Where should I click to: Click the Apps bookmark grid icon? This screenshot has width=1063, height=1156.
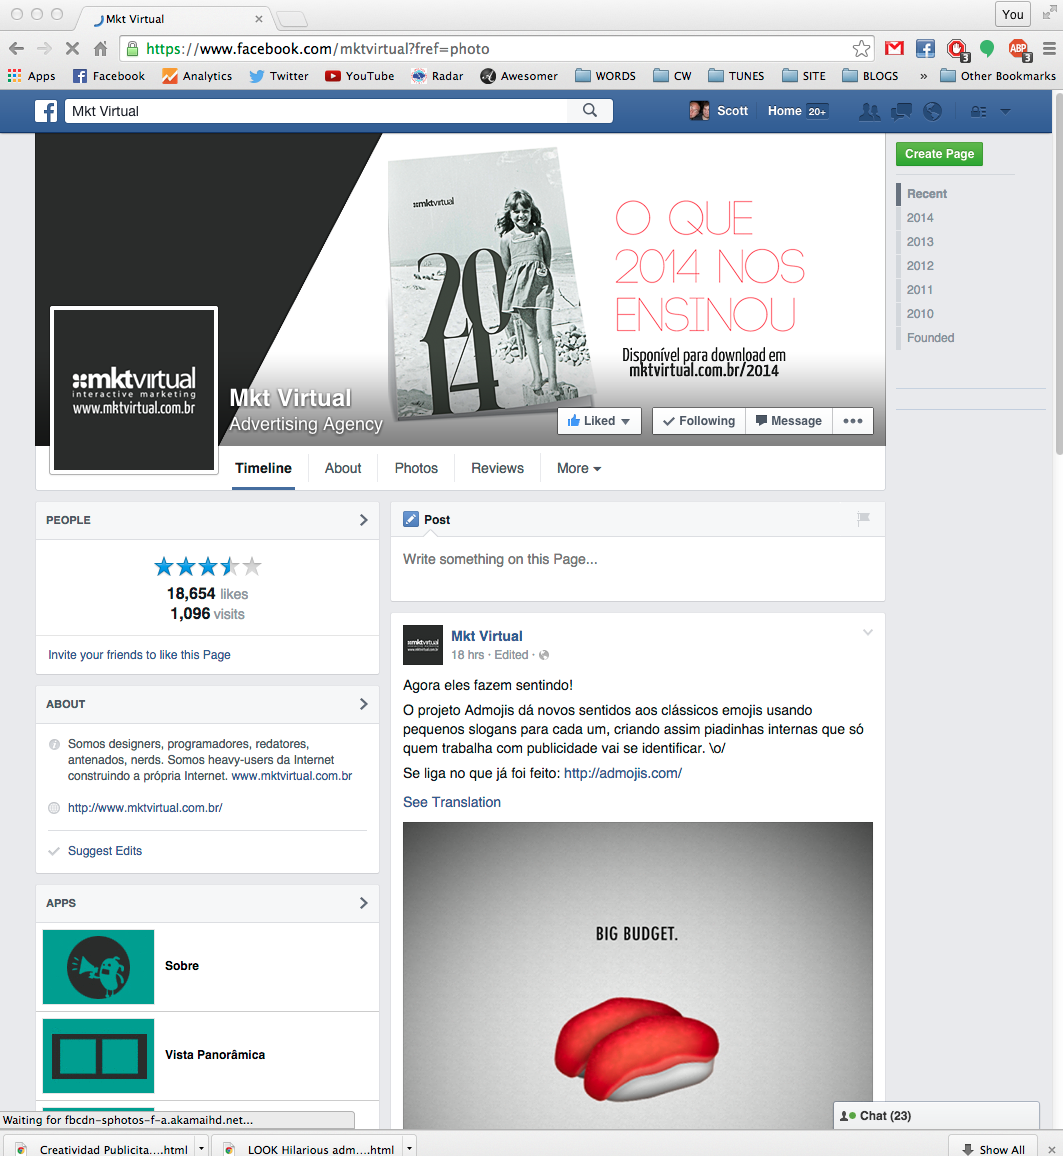click(14, 75)
